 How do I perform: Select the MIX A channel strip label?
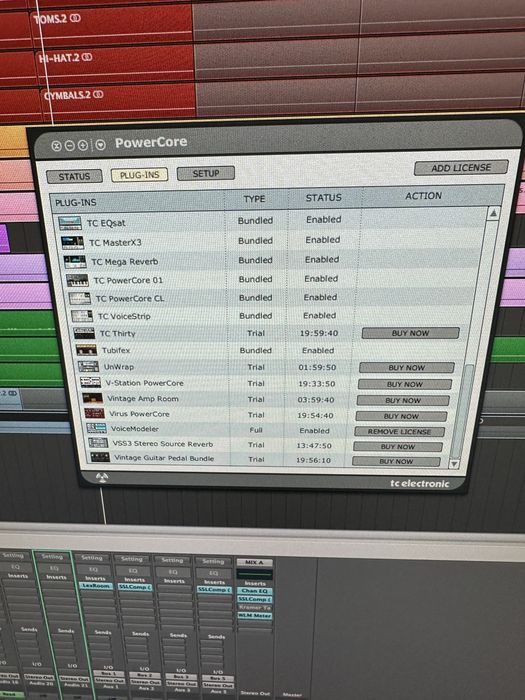click(x=254, y=562)
